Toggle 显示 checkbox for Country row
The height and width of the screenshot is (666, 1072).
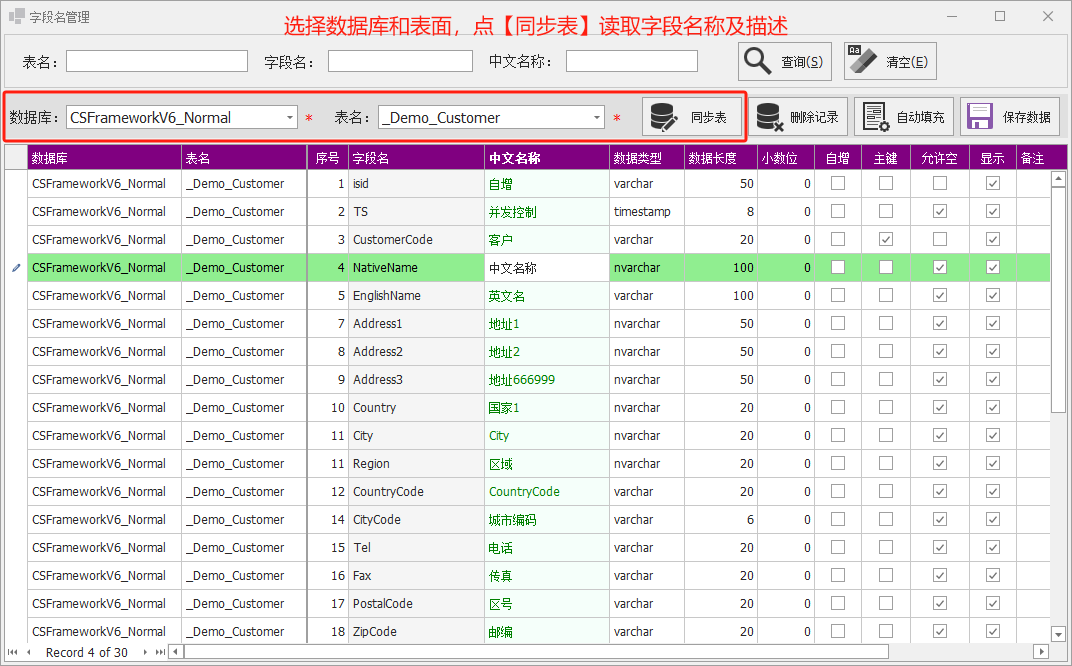[993, 408]
